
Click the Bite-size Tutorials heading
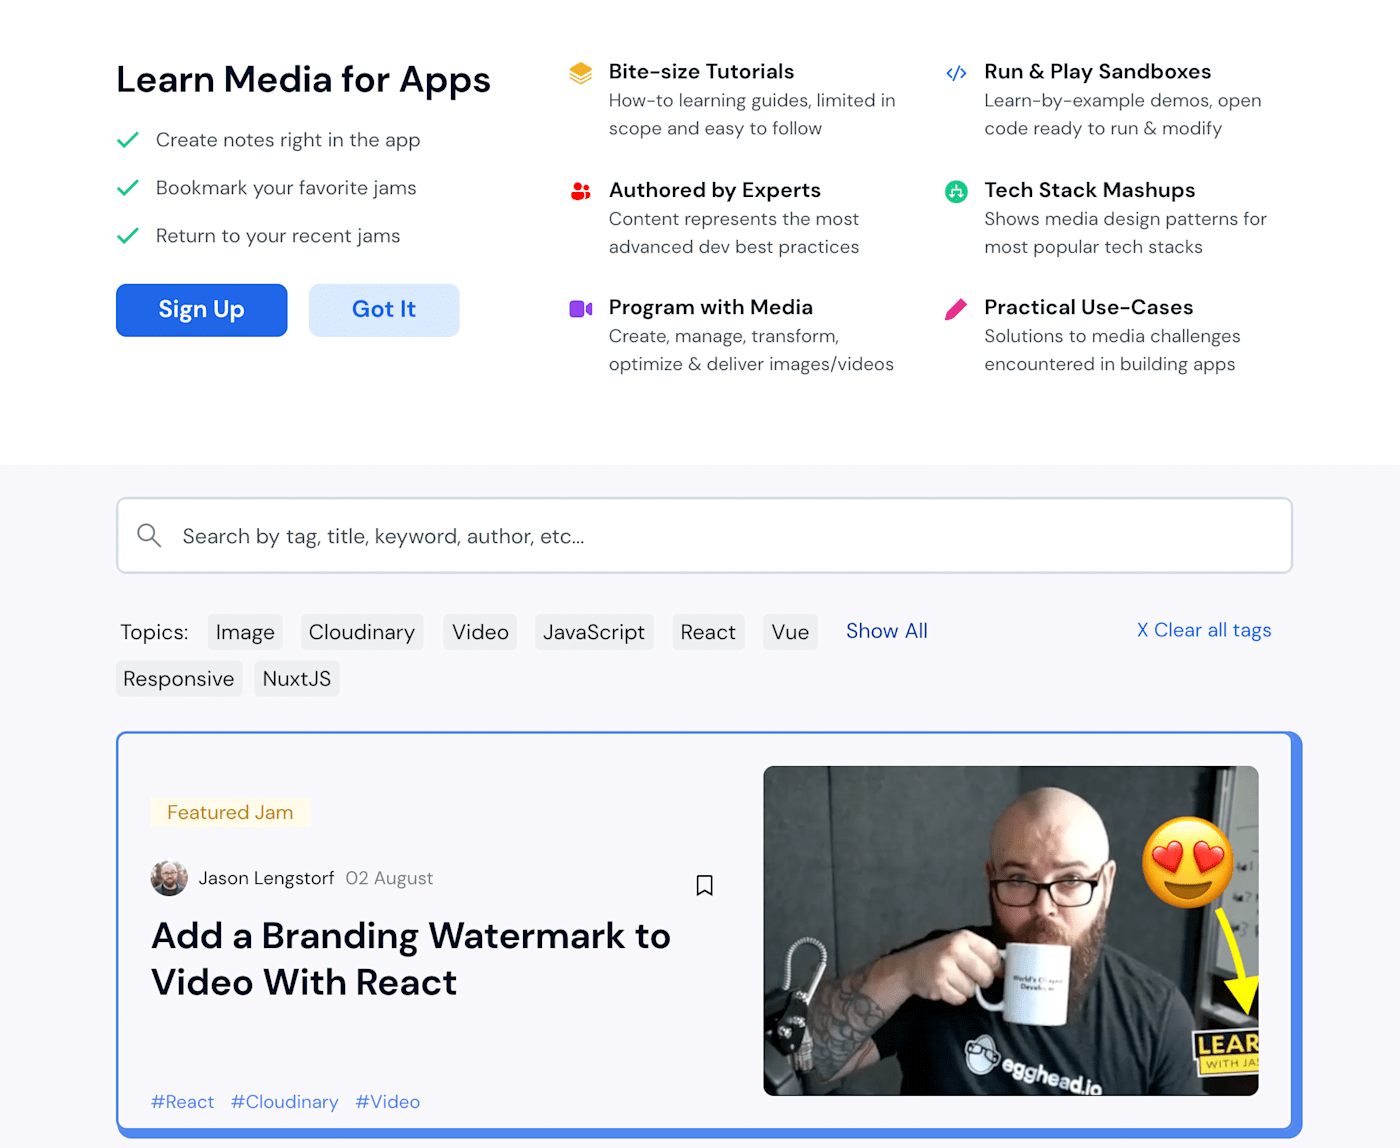click(702, 72)
